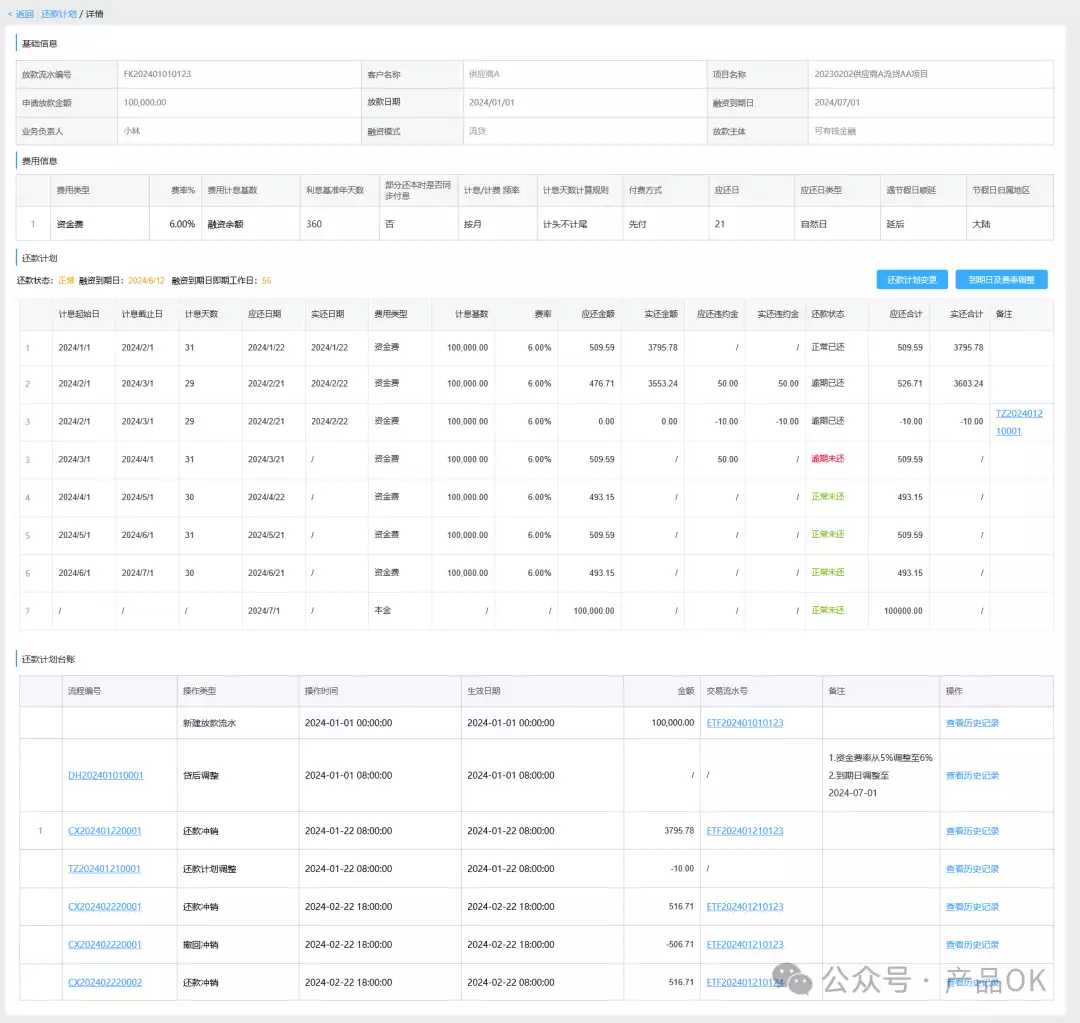Open transaction ETF202401210123 in the 3795.78 row
The width and height of the screenshot is (1080, 1023).
tap(744, 831)
